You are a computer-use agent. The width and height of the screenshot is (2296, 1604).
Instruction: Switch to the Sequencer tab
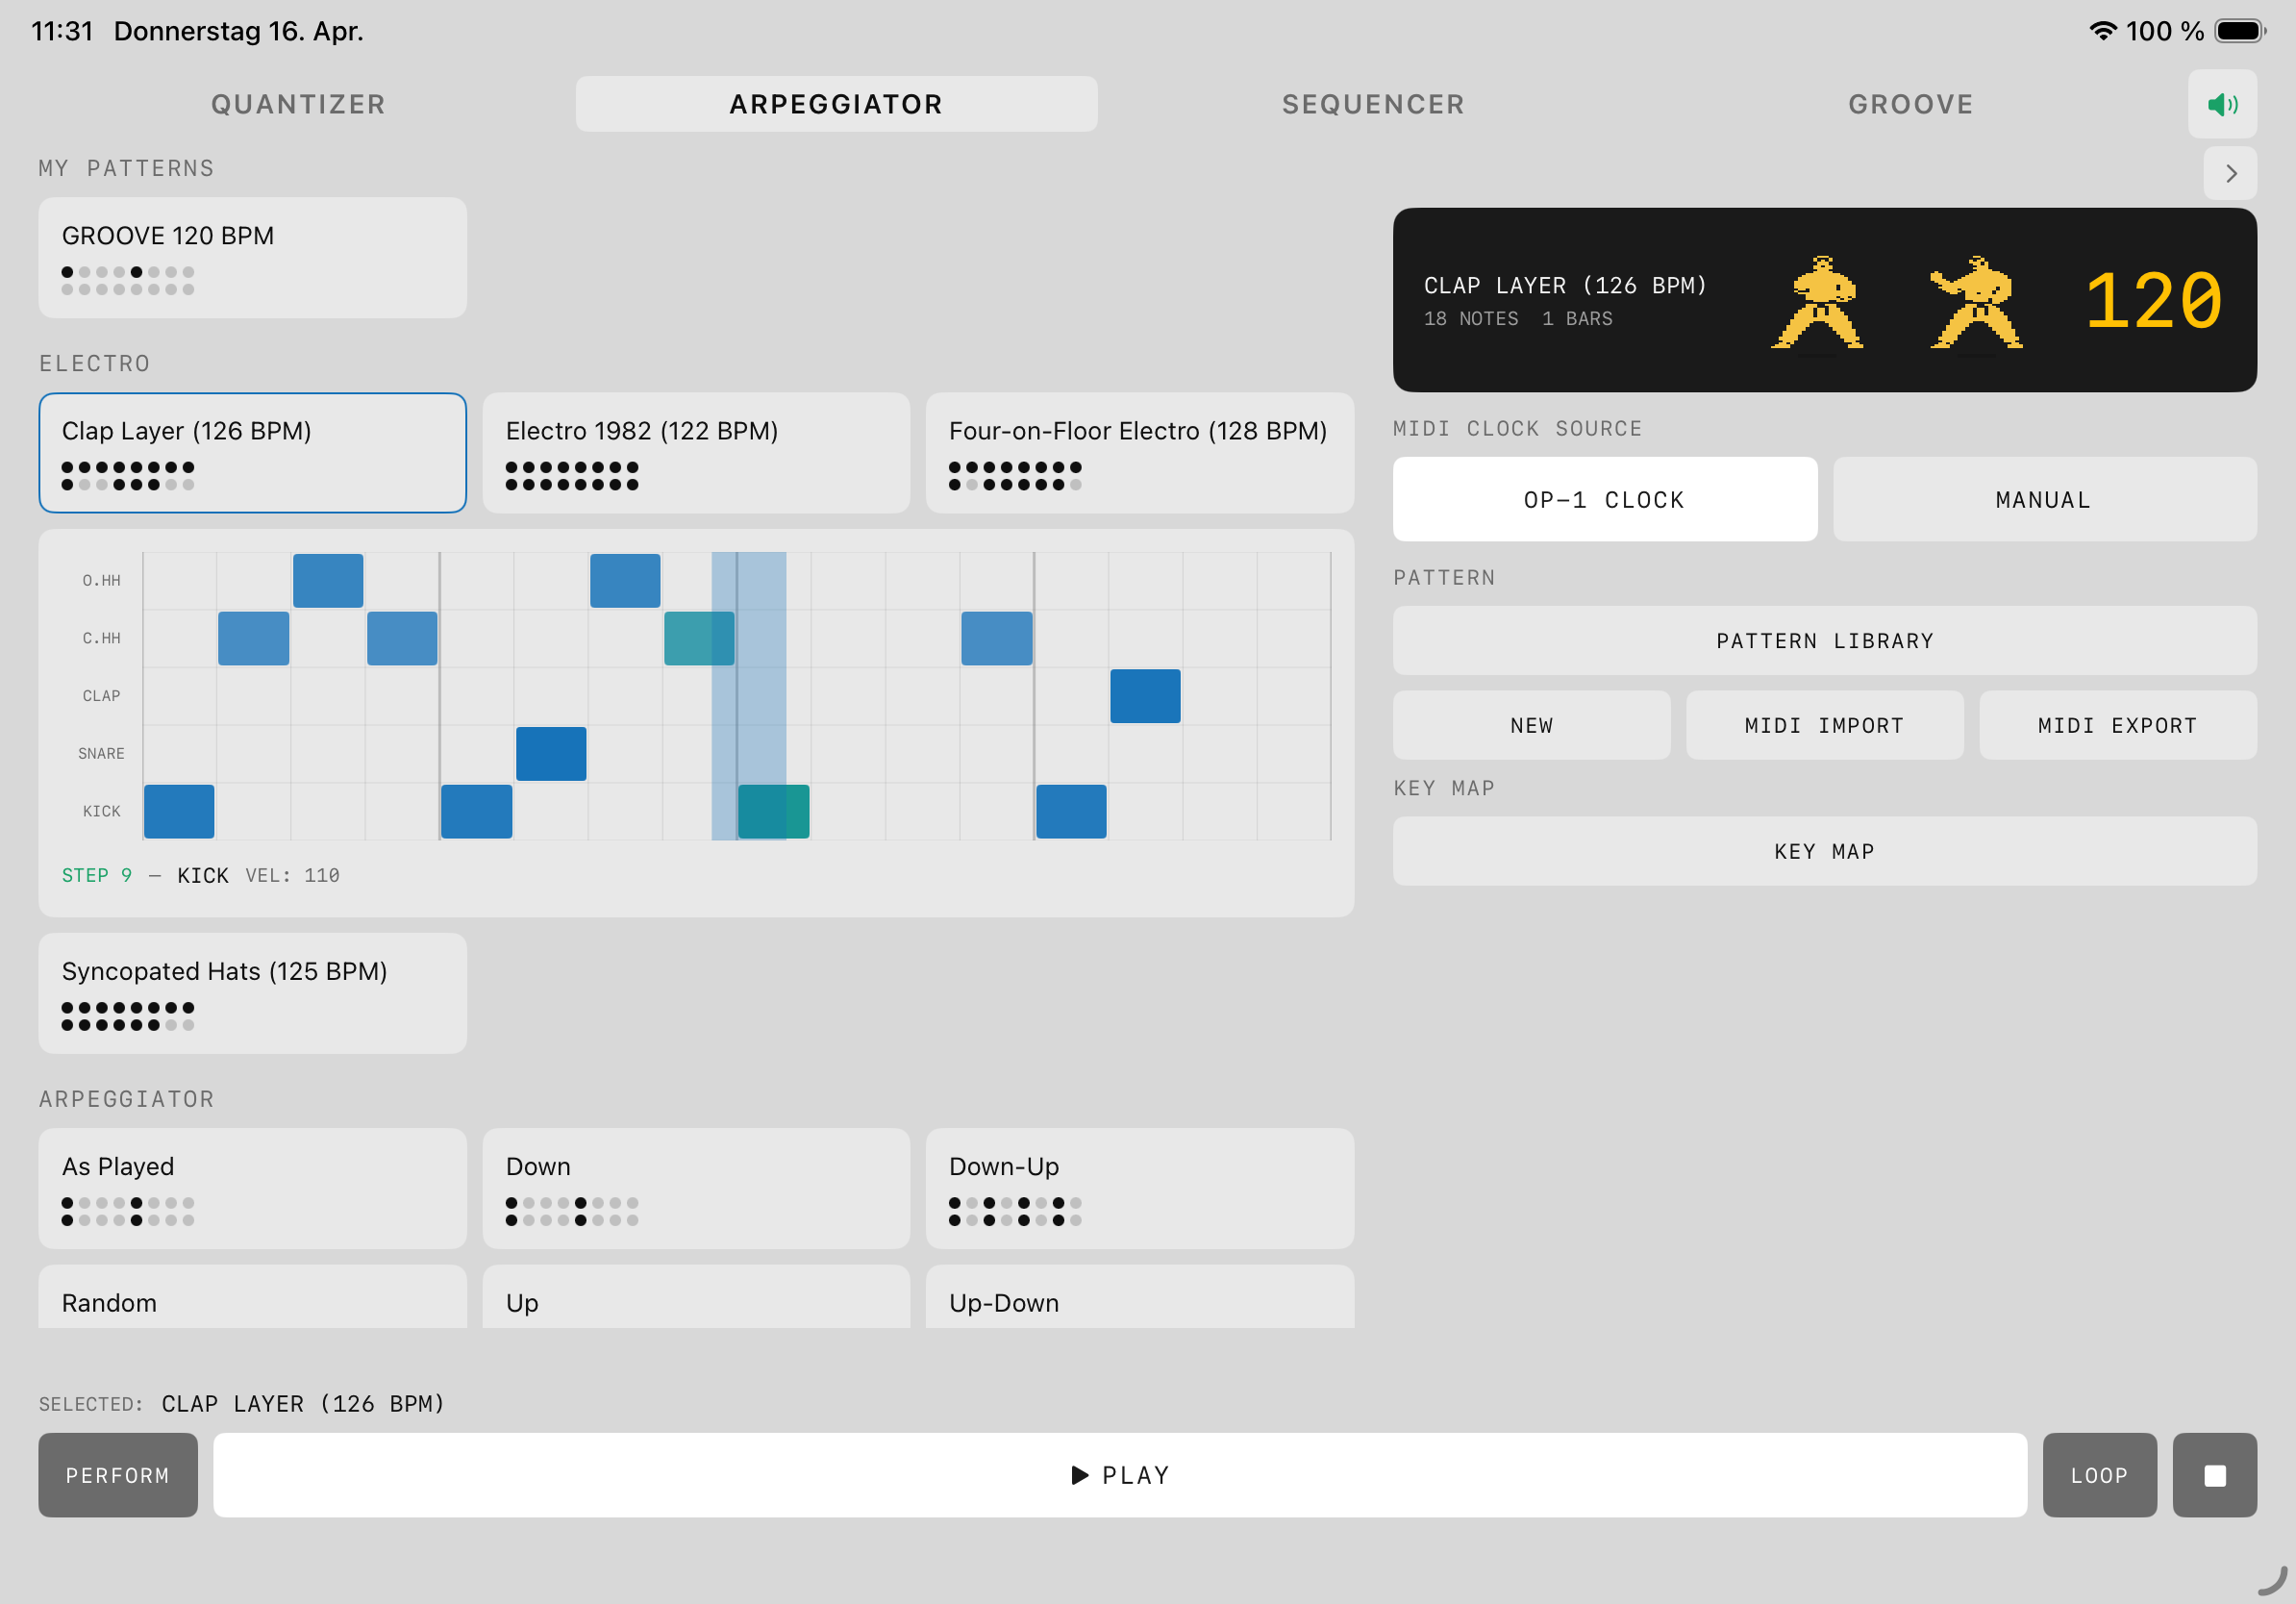1372,103
